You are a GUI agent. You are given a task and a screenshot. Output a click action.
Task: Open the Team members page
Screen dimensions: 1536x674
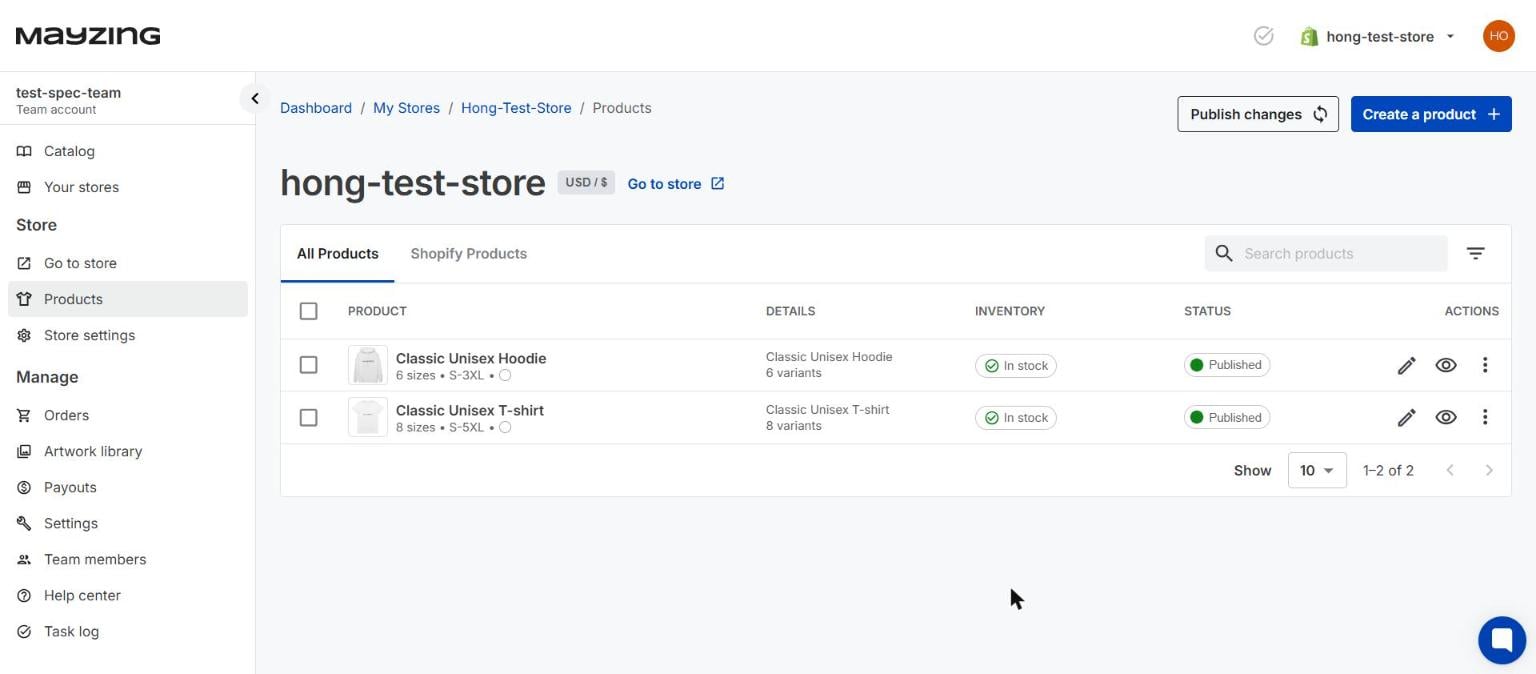(x=127, y=559)
